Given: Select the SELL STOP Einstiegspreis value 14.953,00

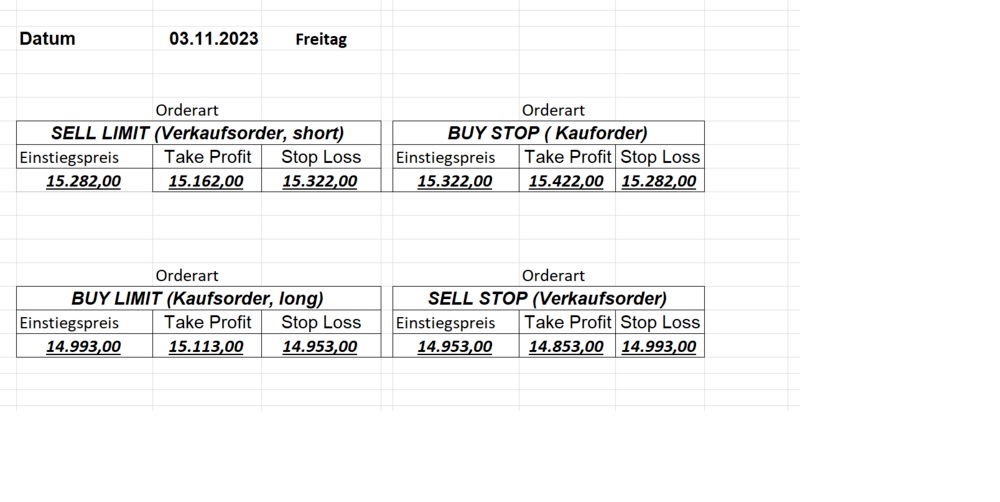Looking at the screenshot, I should (455, 346).
